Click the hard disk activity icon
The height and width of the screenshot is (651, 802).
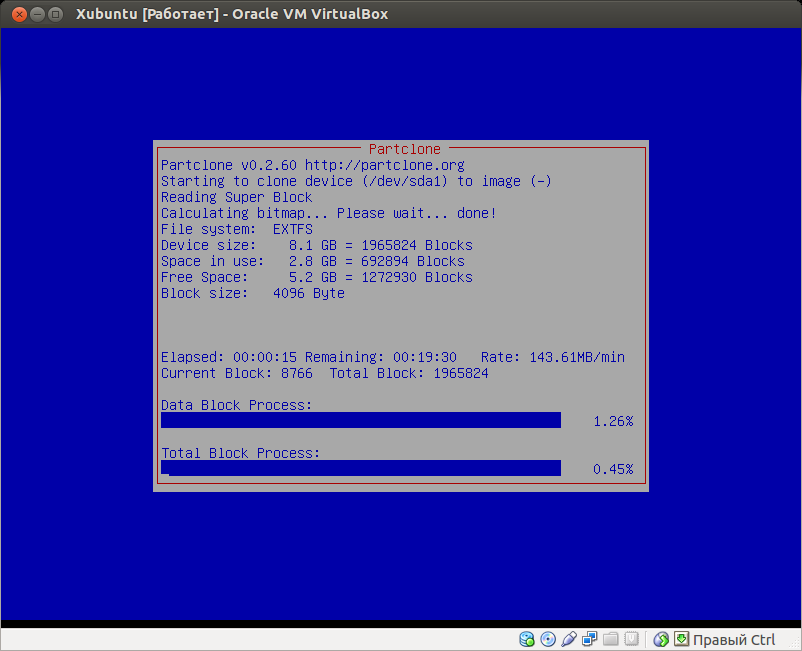(527, 639)
